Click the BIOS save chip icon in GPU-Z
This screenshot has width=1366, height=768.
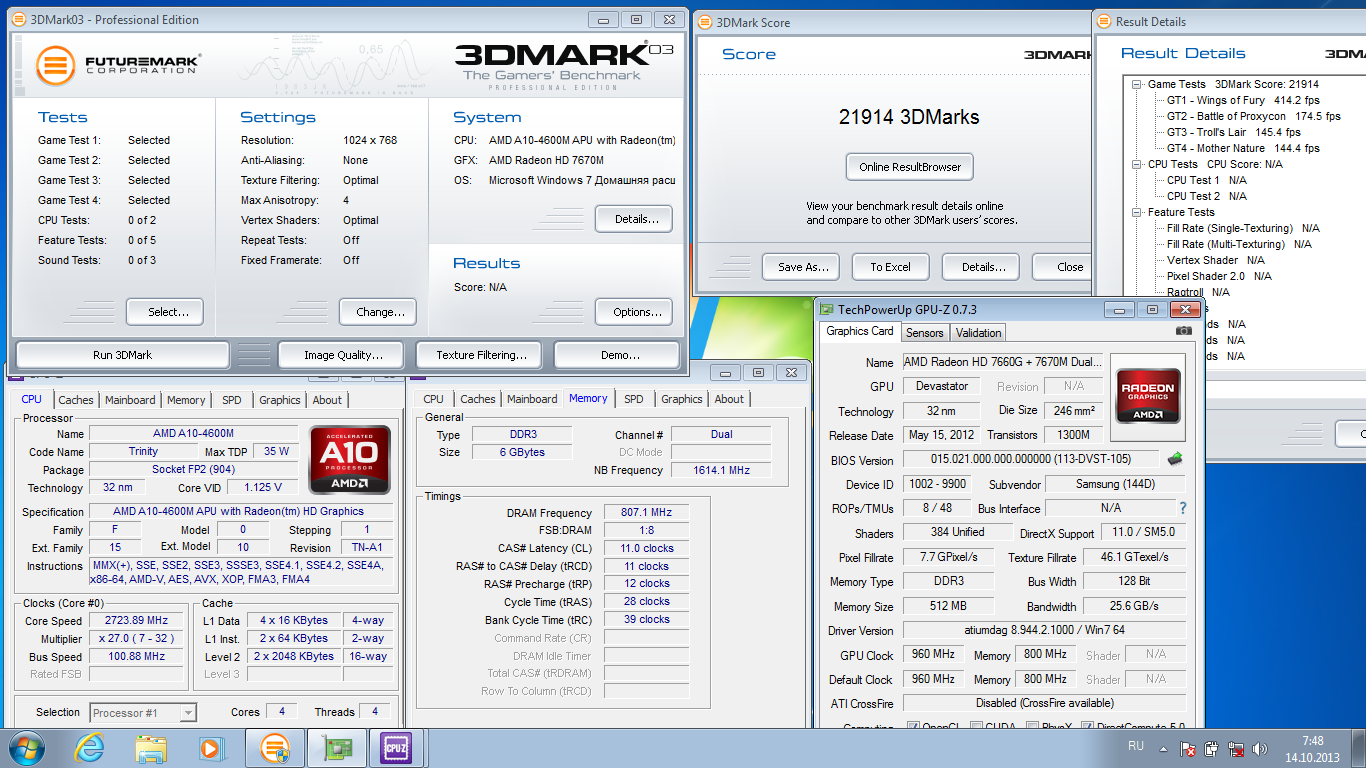click(x=1175, y=459)
